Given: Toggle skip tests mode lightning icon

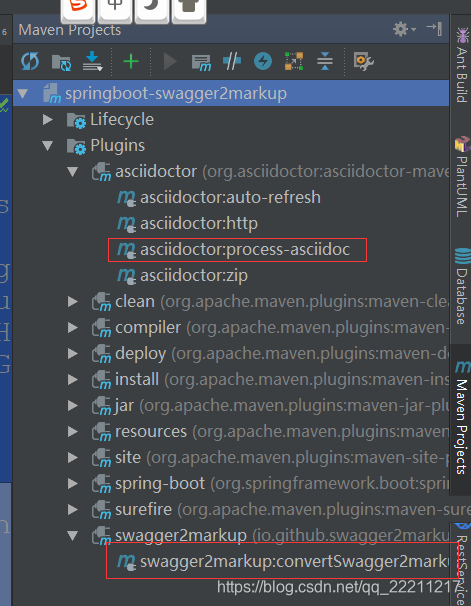Looking at the screenshot, I should pyautogui.click(x=263, y=61).
